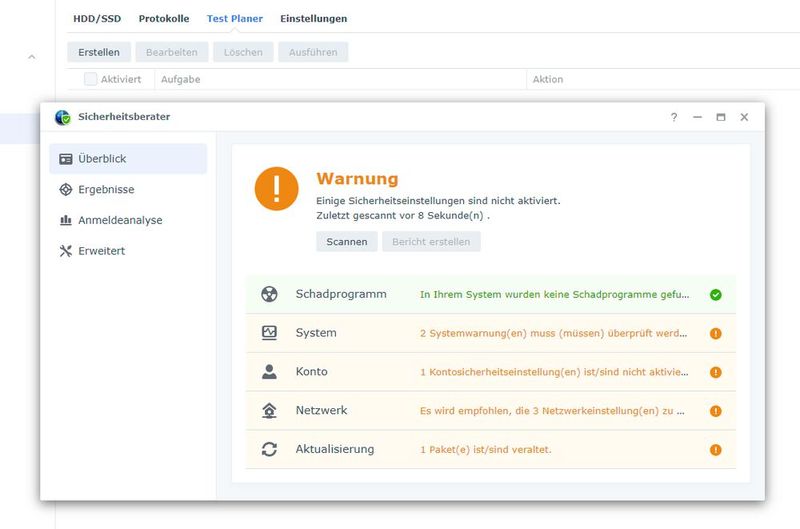800x529 pixels.
Task: Select the Test Planer tab
Action: (x=235, y=19)
